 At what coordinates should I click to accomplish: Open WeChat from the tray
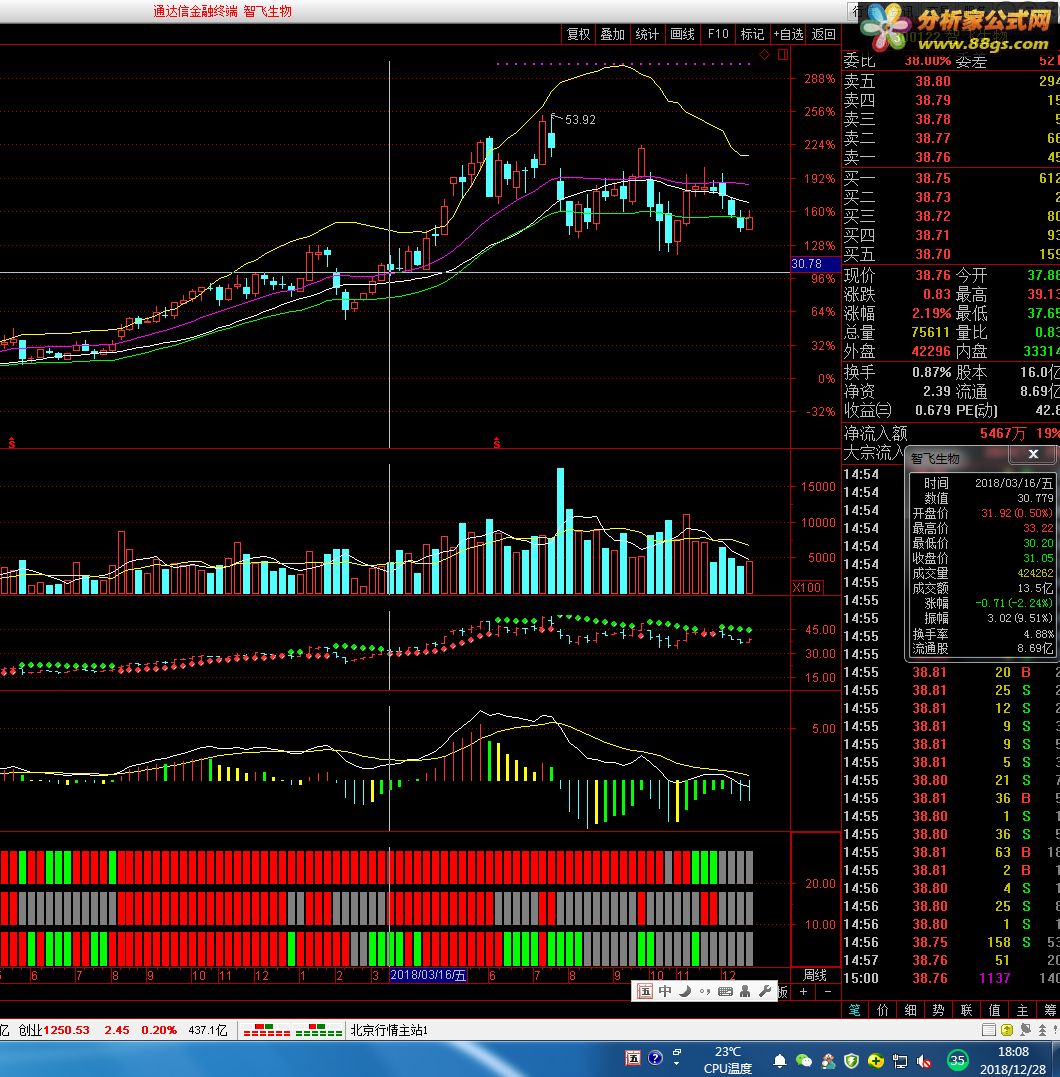(x=803, y=1061)
